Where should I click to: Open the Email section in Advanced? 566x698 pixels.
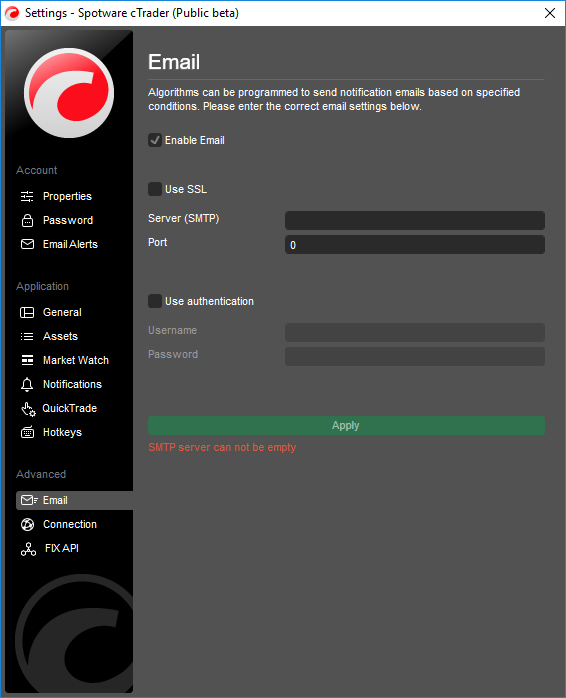(x=74, y=500)
